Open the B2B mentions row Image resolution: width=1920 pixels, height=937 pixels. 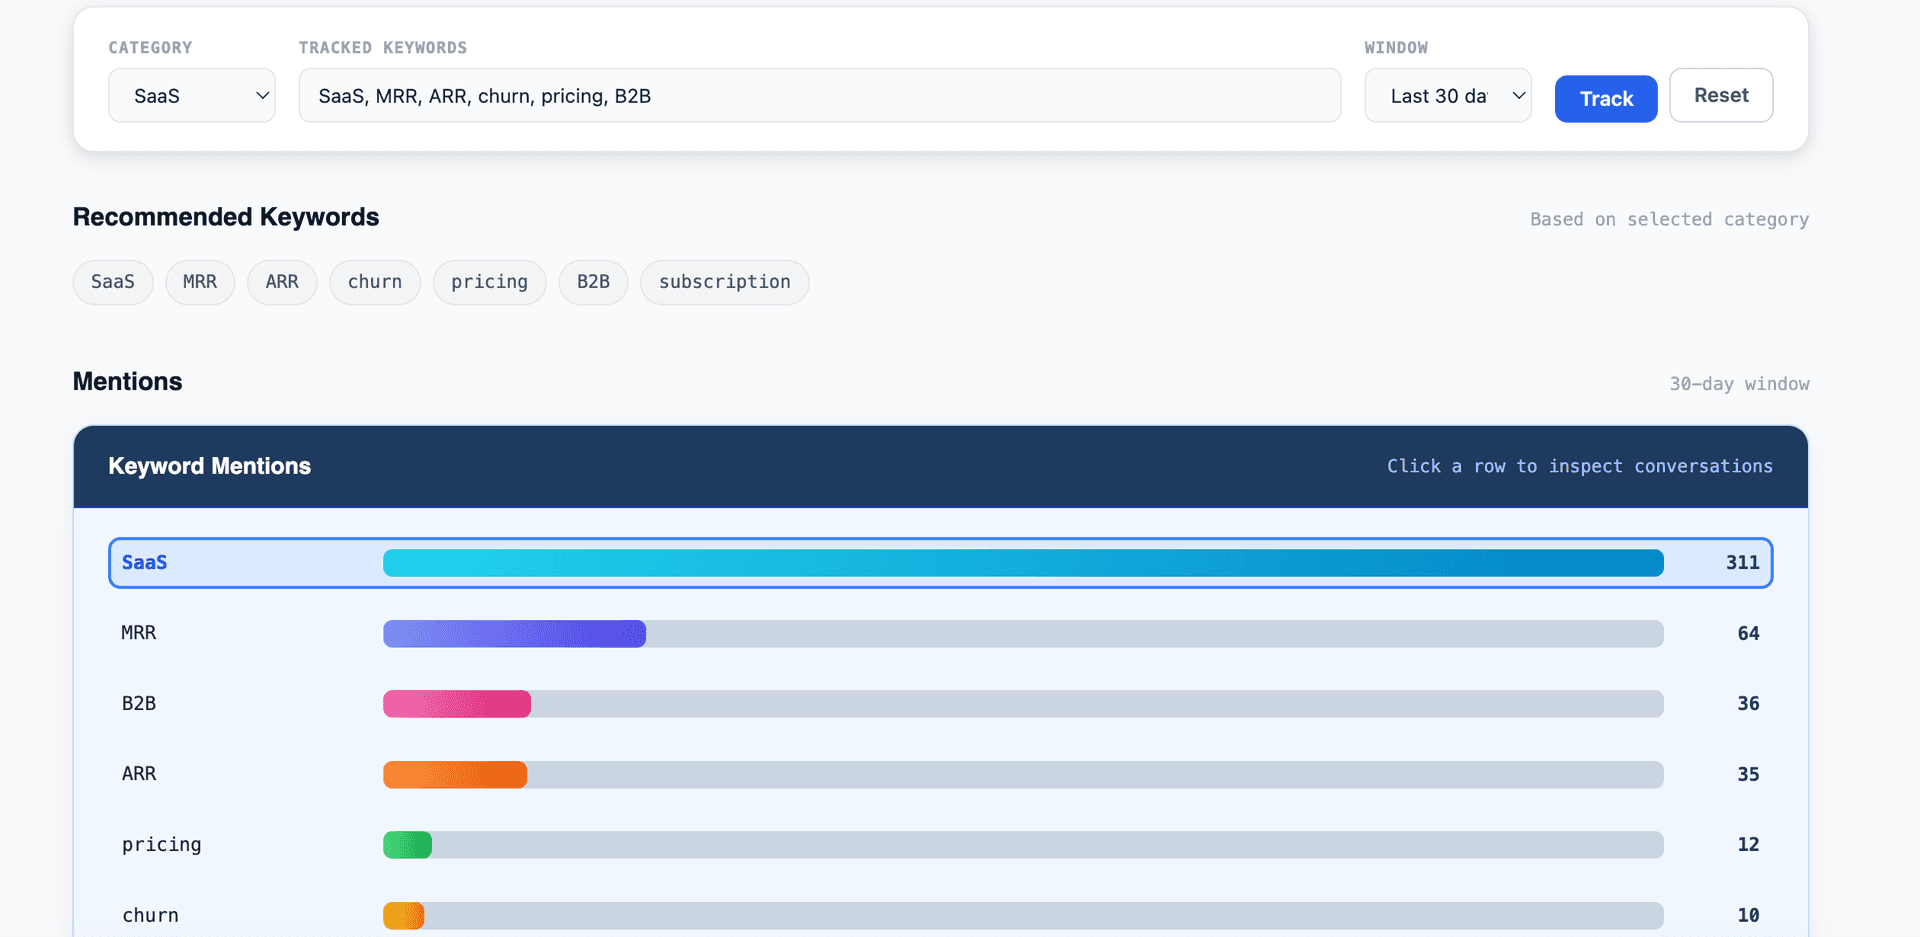point(940,704)
